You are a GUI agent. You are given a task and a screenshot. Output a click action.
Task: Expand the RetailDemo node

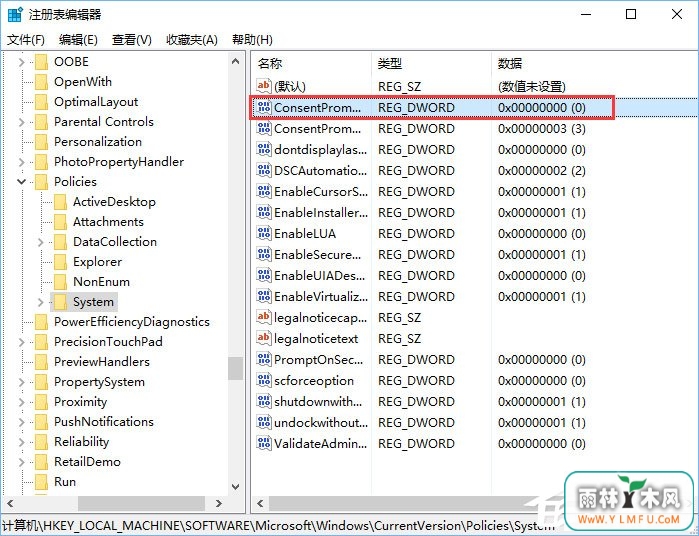(21, 462)
